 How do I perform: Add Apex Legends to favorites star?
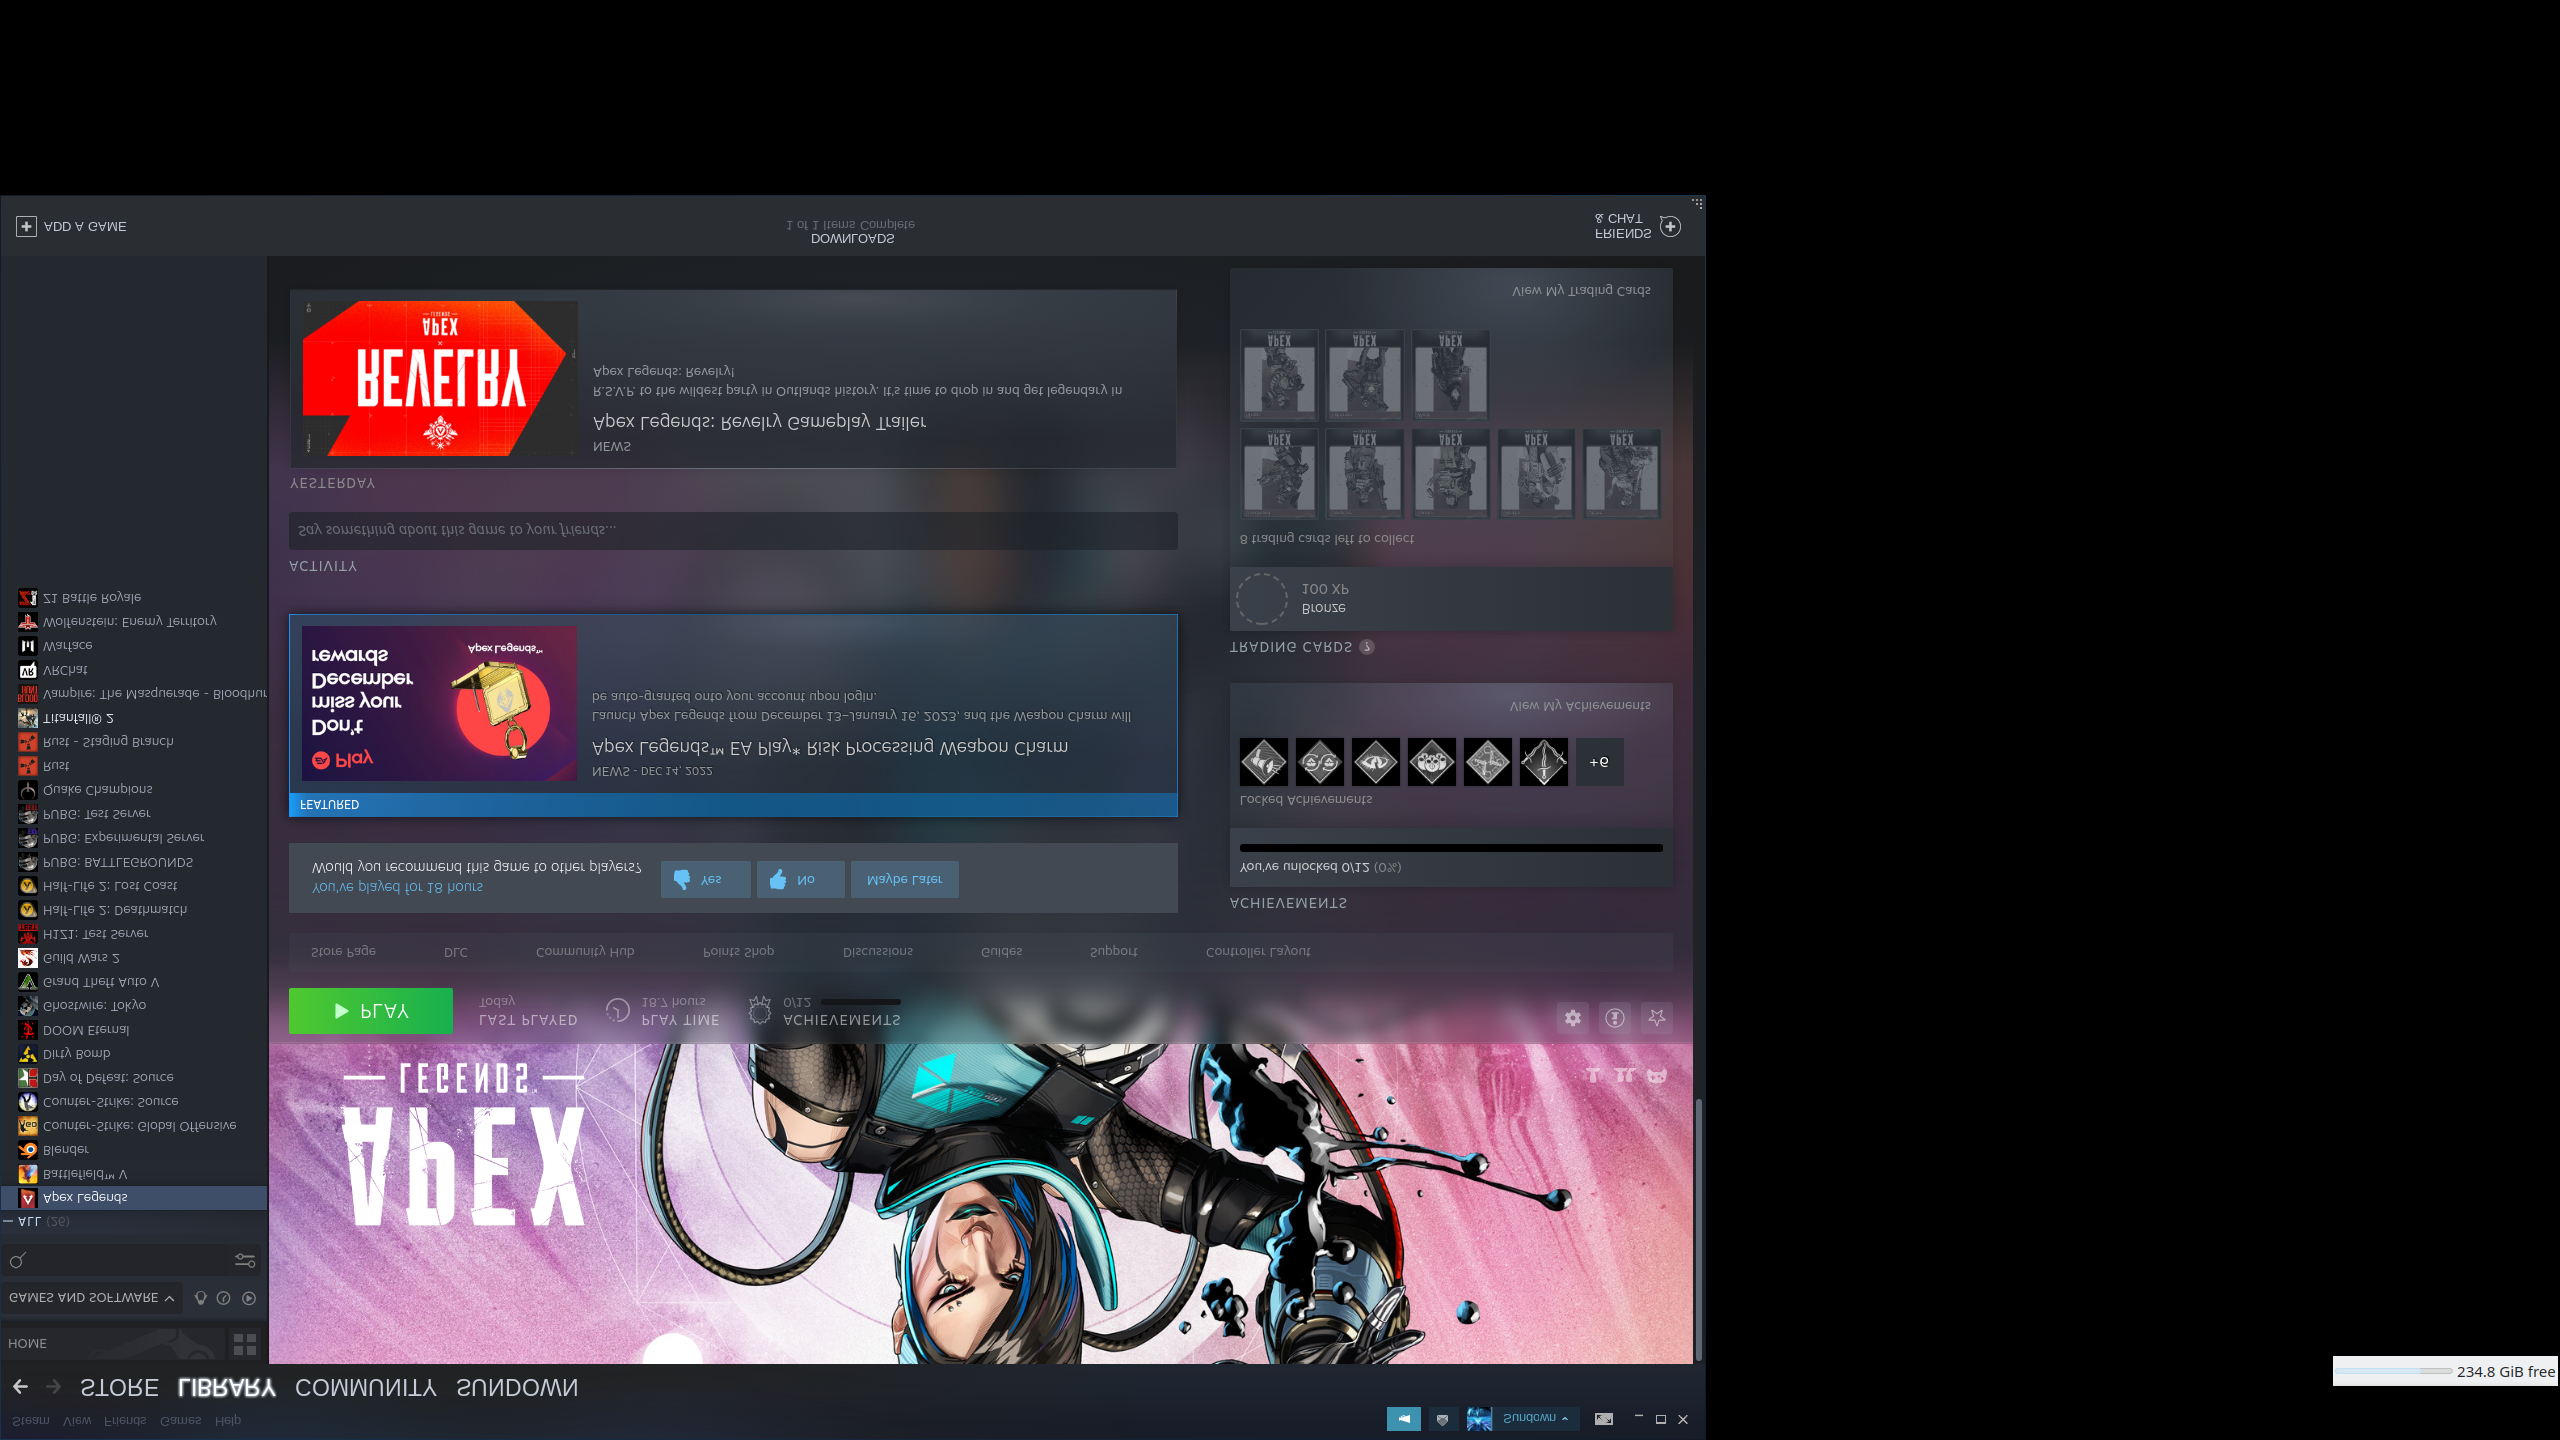coord(1657,1018)
